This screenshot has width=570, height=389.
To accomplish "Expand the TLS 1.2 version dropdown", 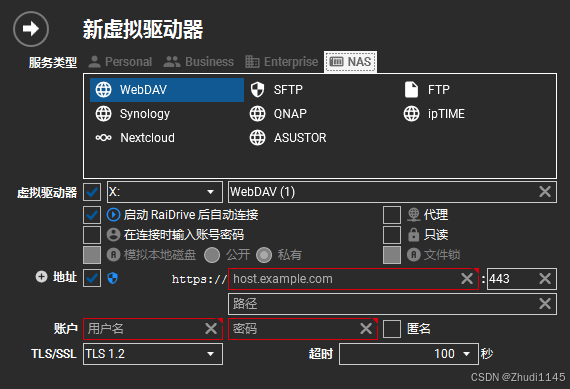I will 153,354.
